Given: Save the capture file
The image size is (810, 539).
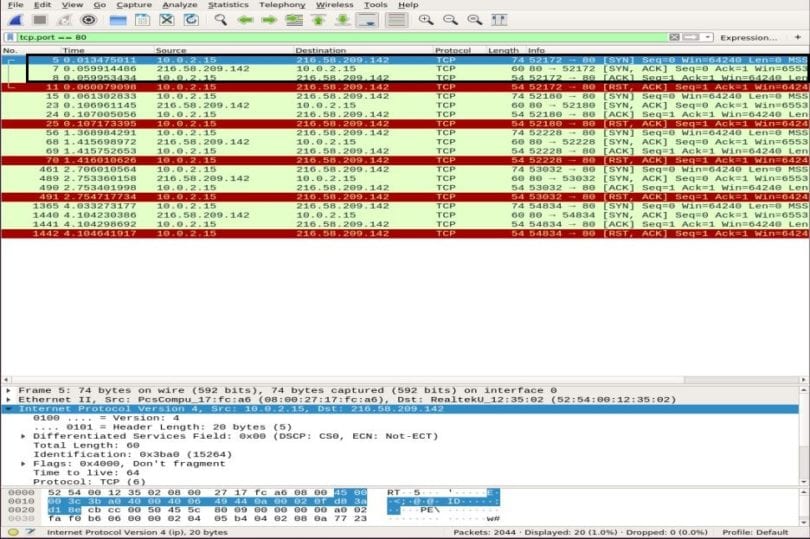Looking at the screenshot, I should click(142, 20).
